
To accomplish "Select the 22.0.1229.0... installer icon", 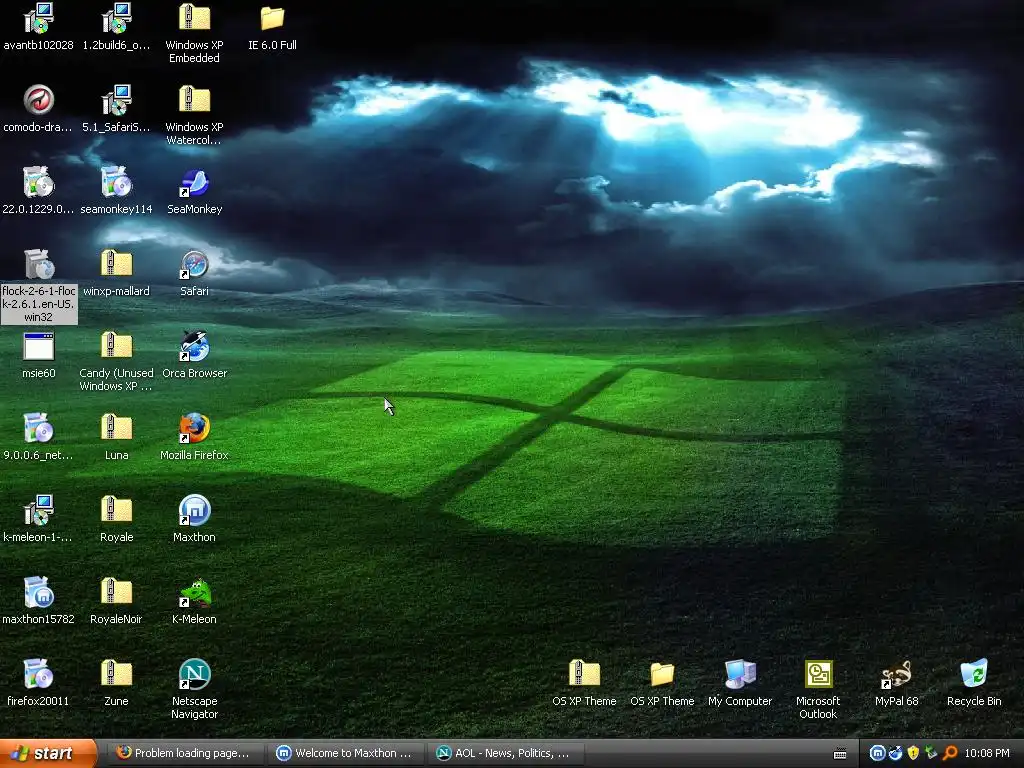I will 39,182.
